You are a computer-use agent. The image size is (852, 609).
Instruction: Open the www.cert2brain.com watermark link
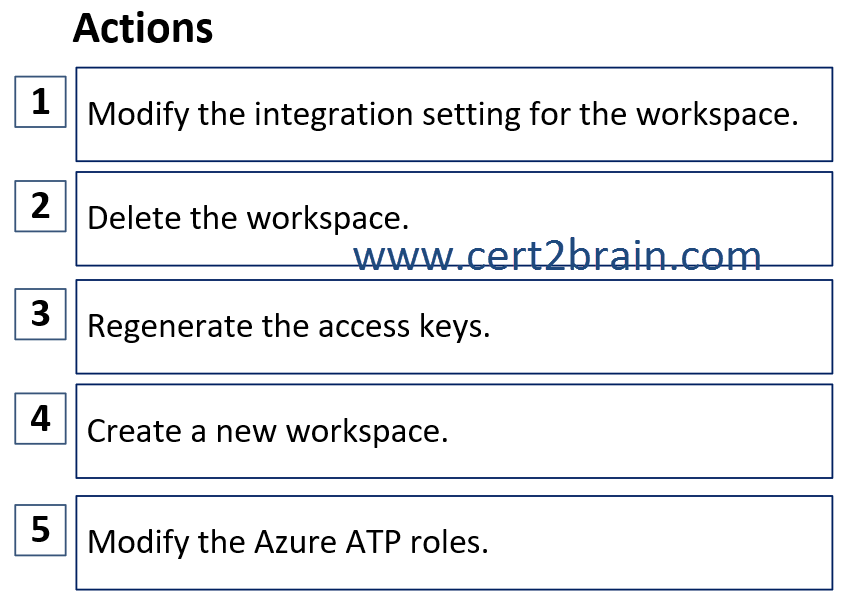[x=557, y=256]
